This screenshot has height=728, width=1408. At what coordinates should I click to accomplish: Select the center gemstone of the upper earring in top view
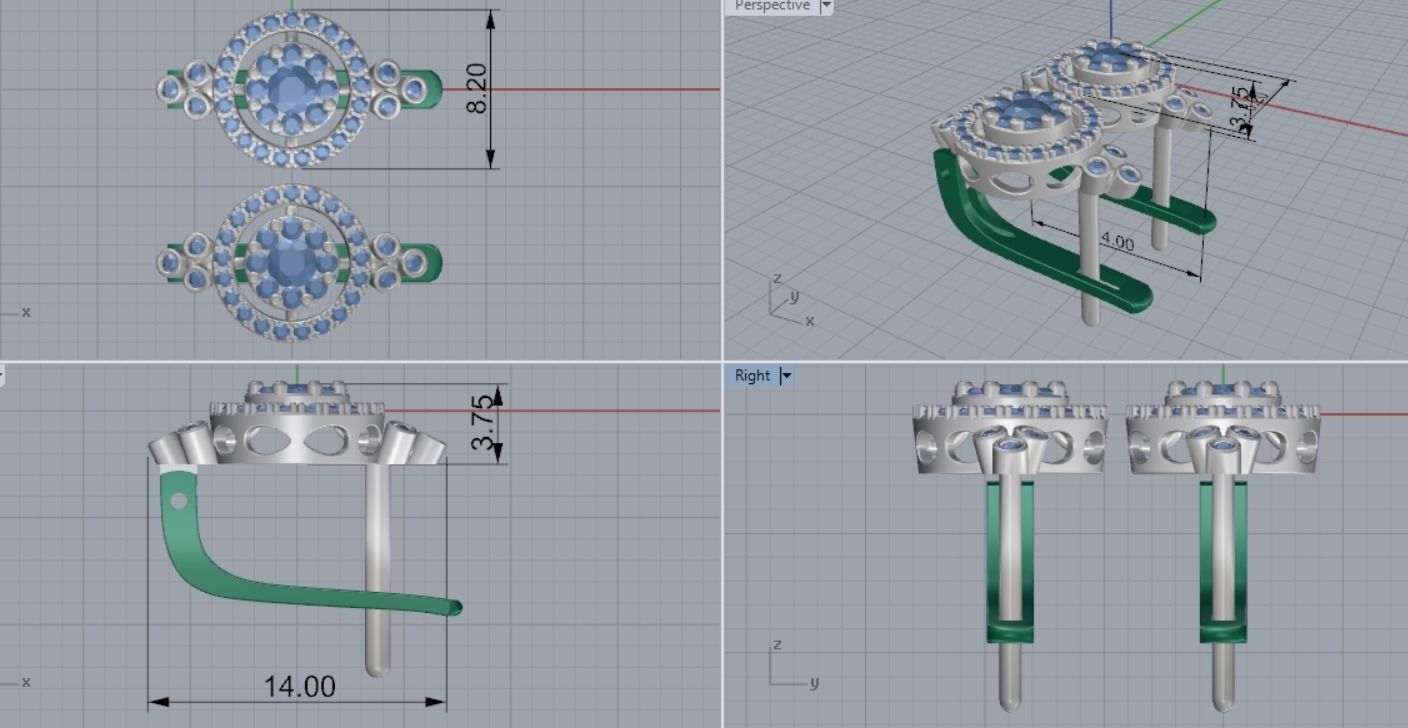click(291, 89)
